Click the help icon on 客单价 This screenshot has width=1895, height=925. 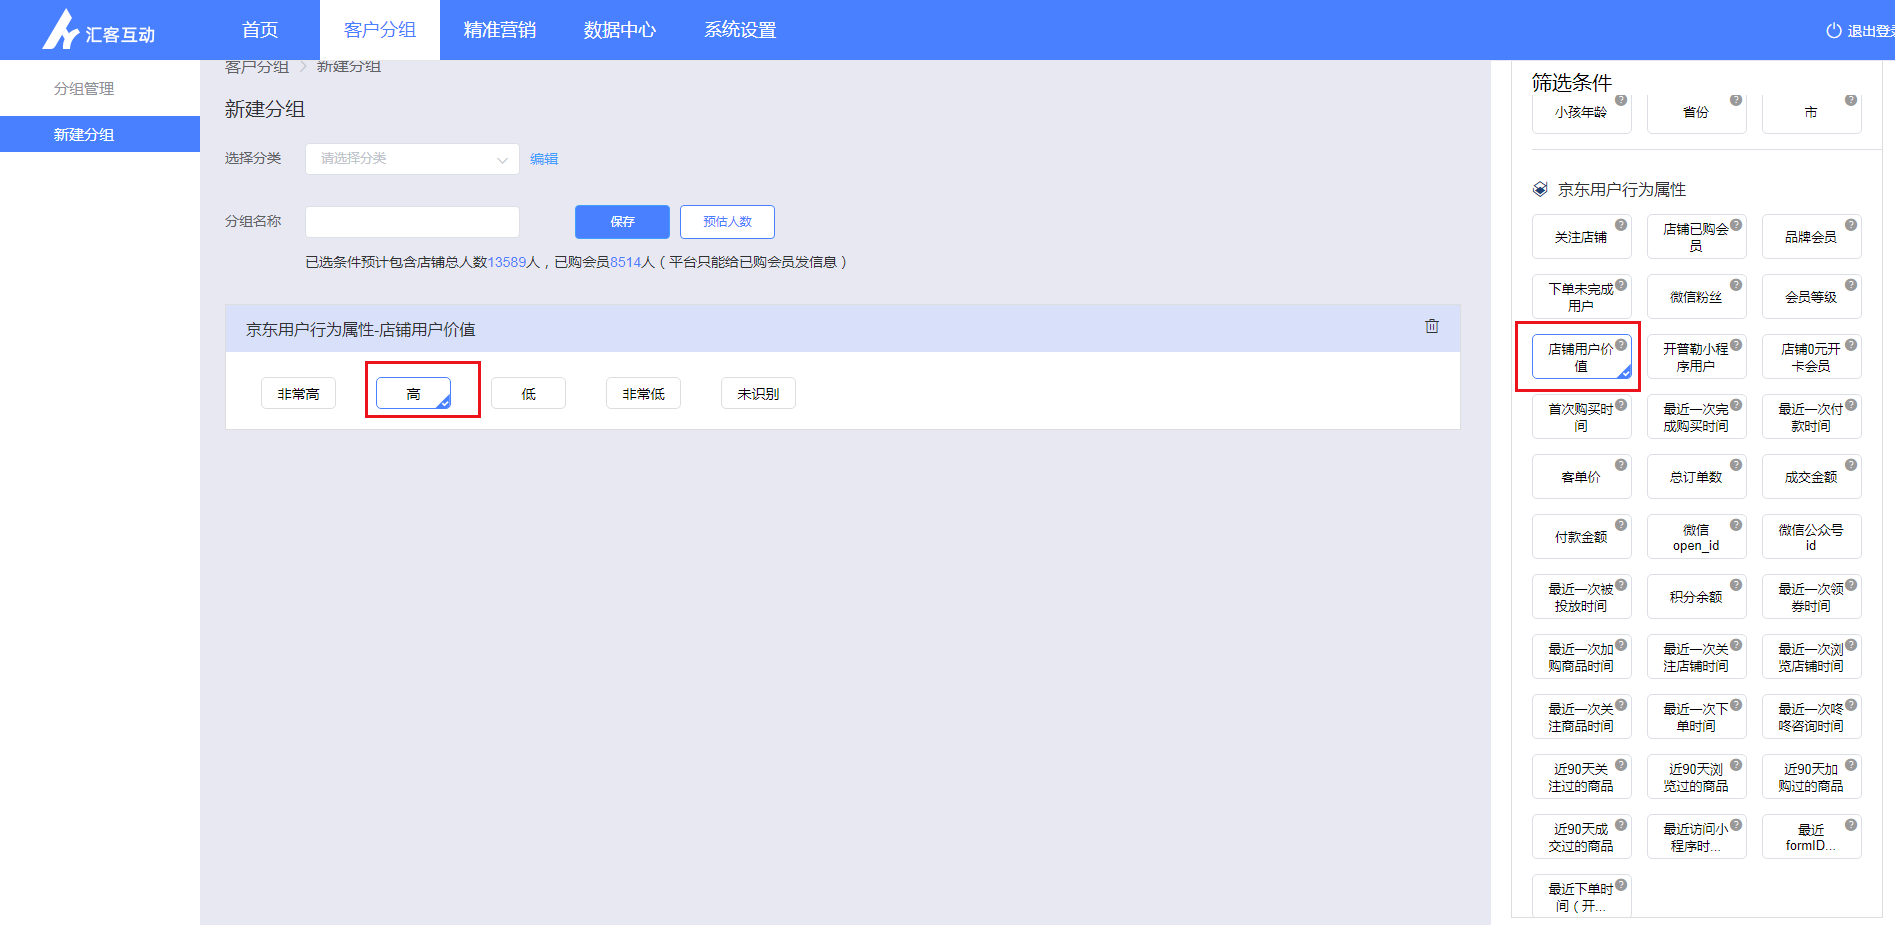[x=1621, y=465]
